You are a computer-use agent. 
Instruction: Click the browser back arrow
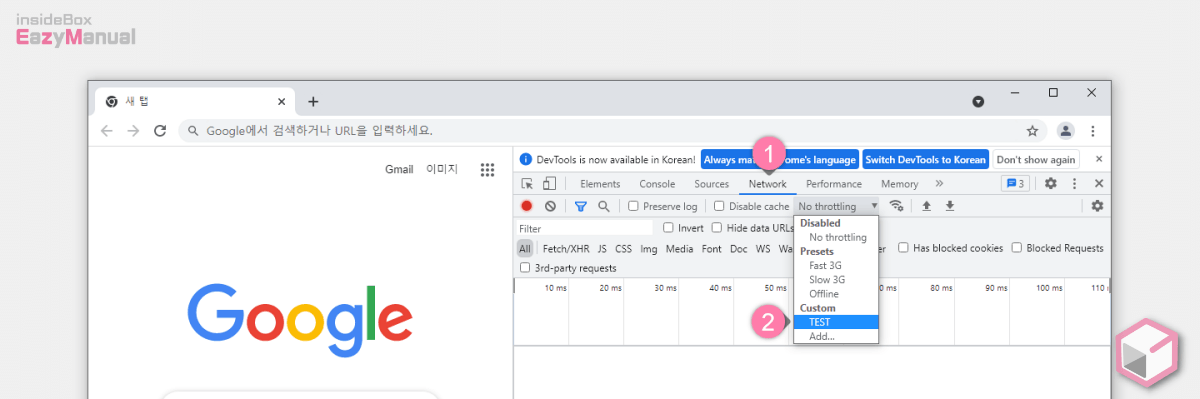pos(107,131)
